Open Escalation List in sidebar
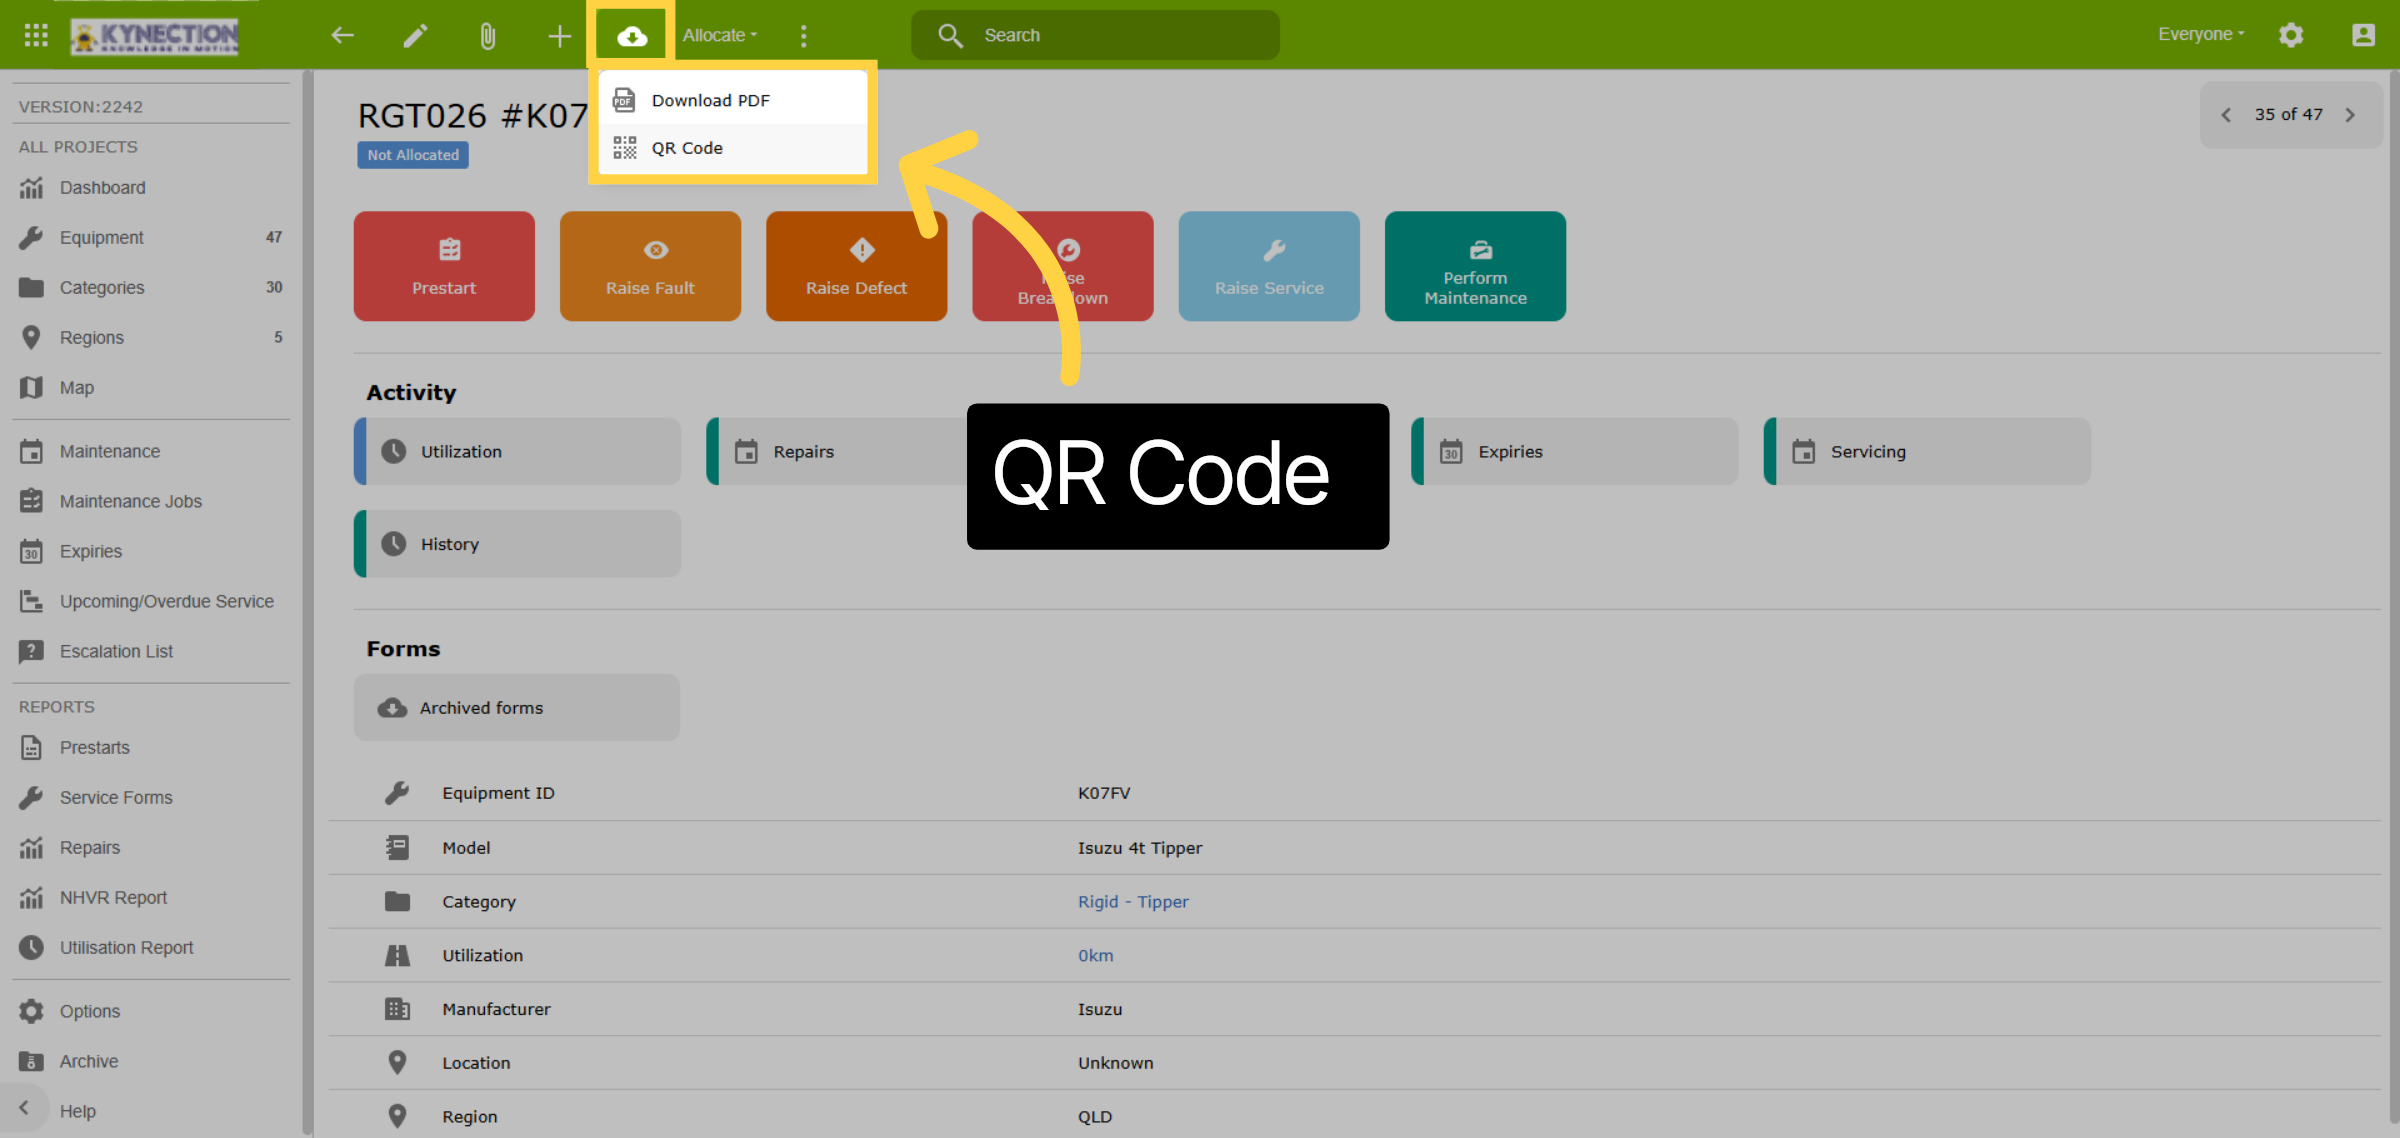 coord(150,652)
